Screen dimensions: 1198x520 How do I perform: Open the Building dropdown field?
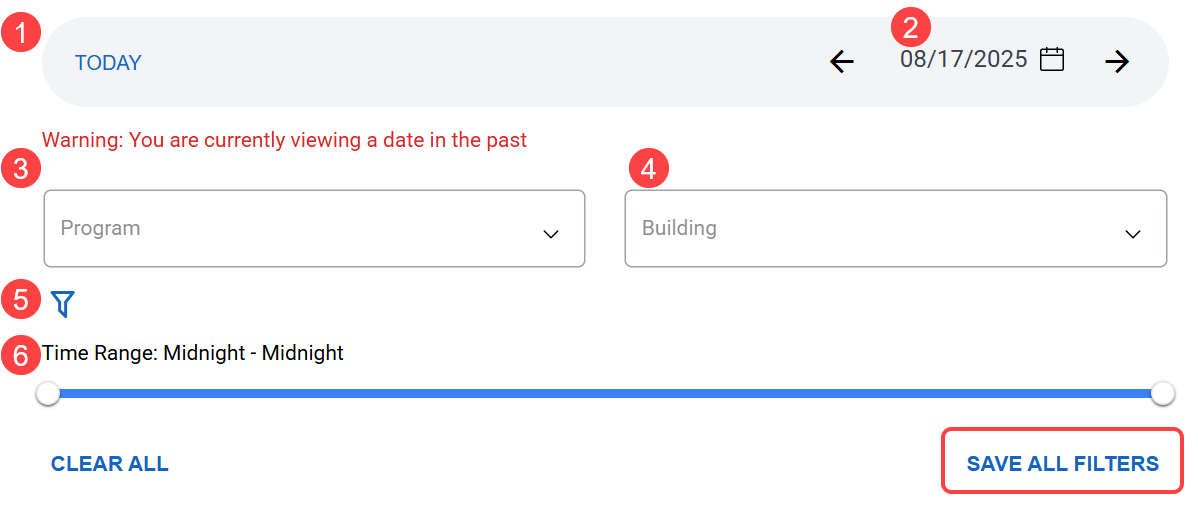880,229
